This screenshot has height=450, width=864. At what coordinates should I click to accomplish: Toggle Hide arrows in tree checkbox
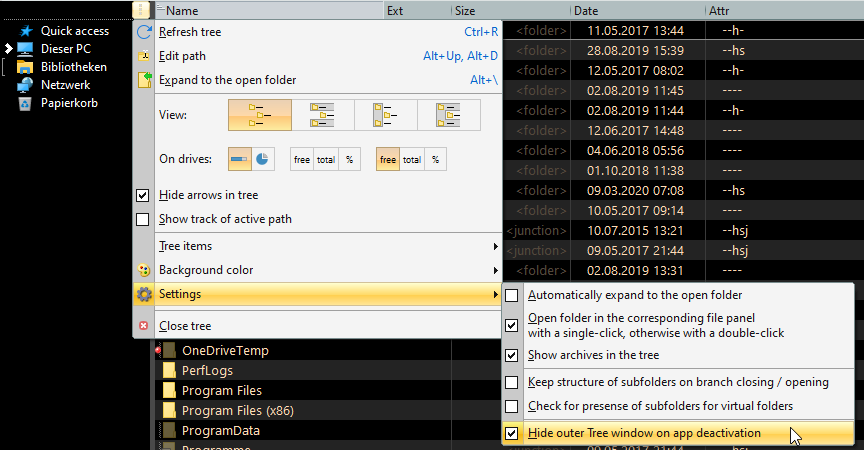[142, 196]
